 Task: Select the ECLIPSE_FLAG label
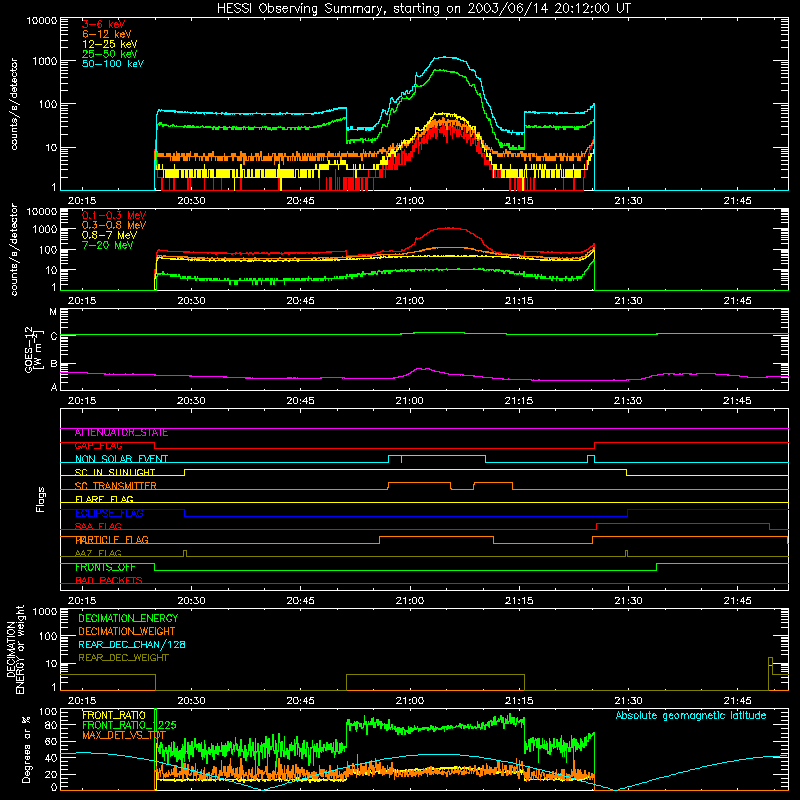[109, 513]
